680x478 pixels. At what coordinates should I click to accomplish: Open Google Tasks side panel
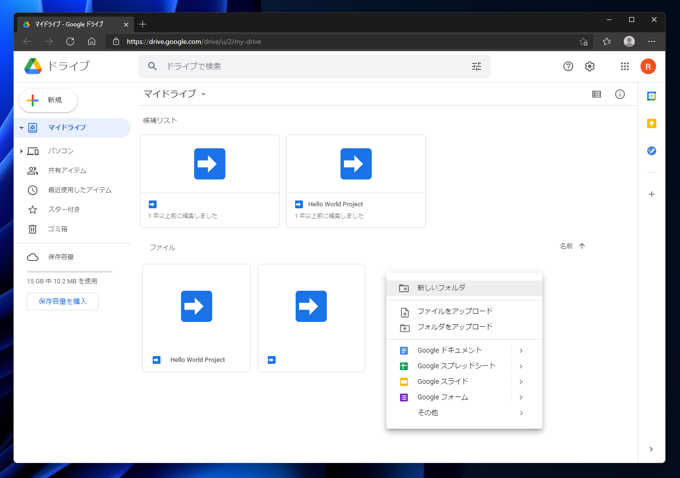point(651,151)
